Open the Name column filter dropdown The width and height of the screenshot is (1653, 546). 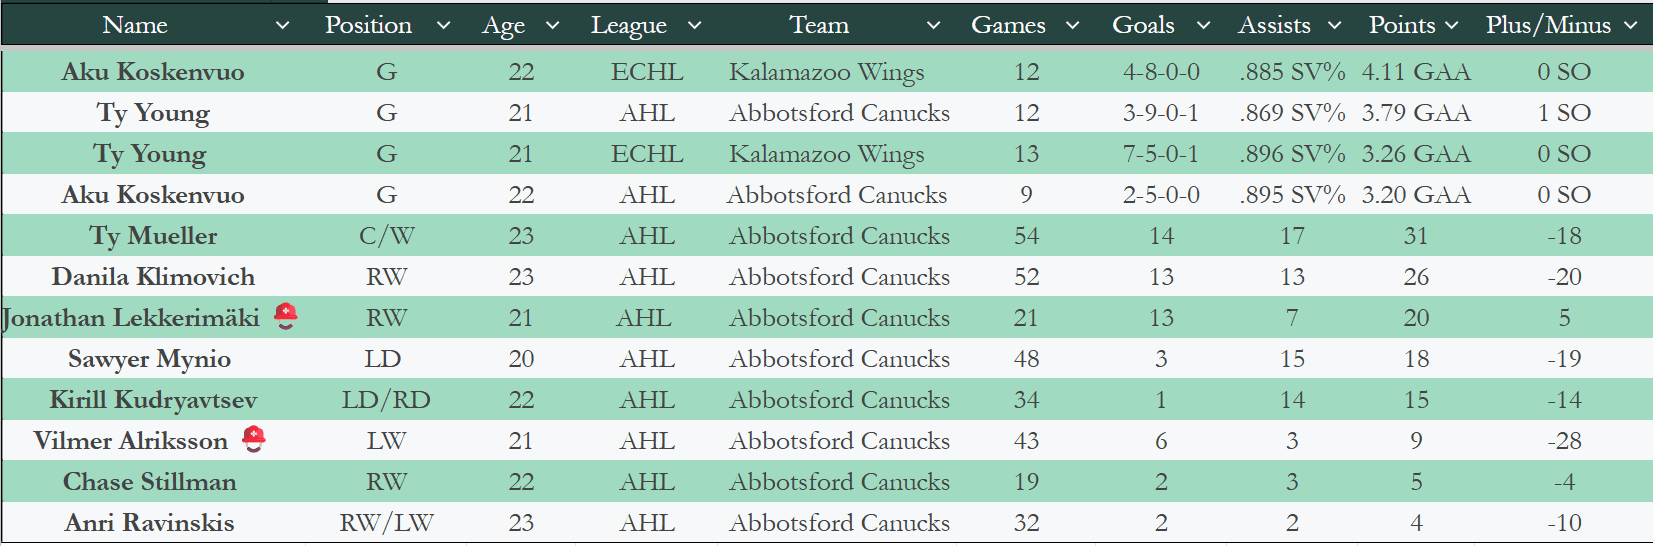pyautogui.click(x=282, y=26)
